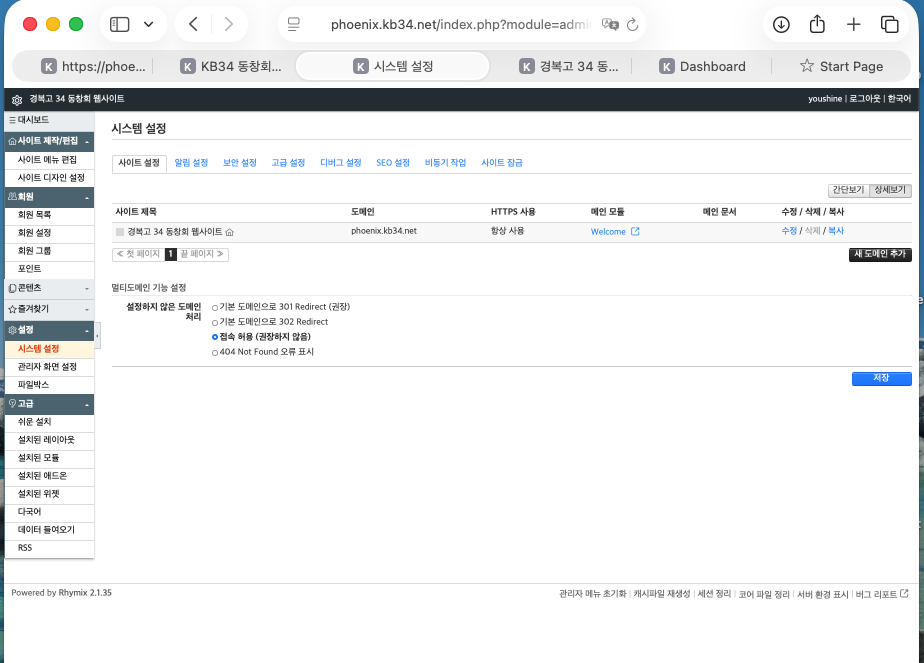
Task: Open a new tab with plus icon
Action: [x=853, y=24]
